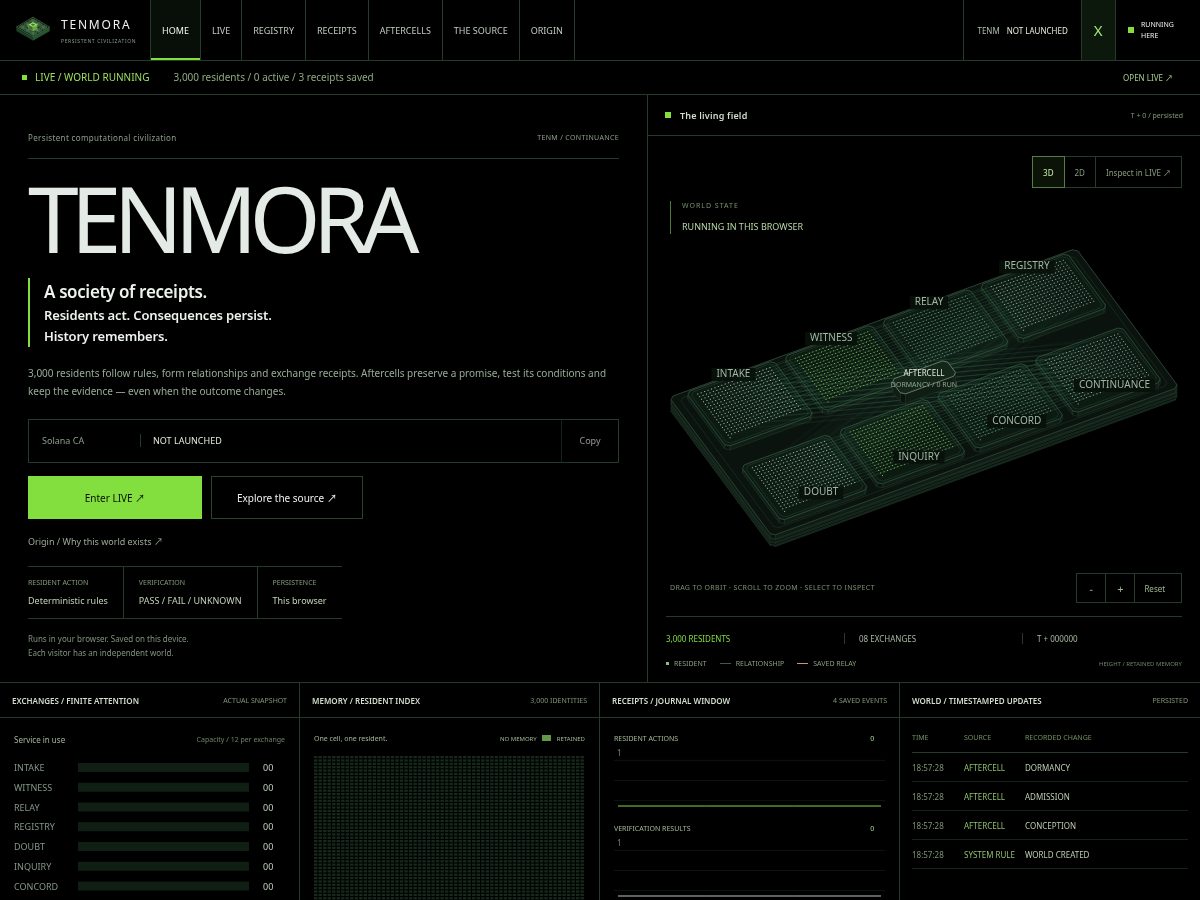Viewport: 1200px width, 900px height.
Task: Go to the ORIGIN nav tab
Action: 547,30
